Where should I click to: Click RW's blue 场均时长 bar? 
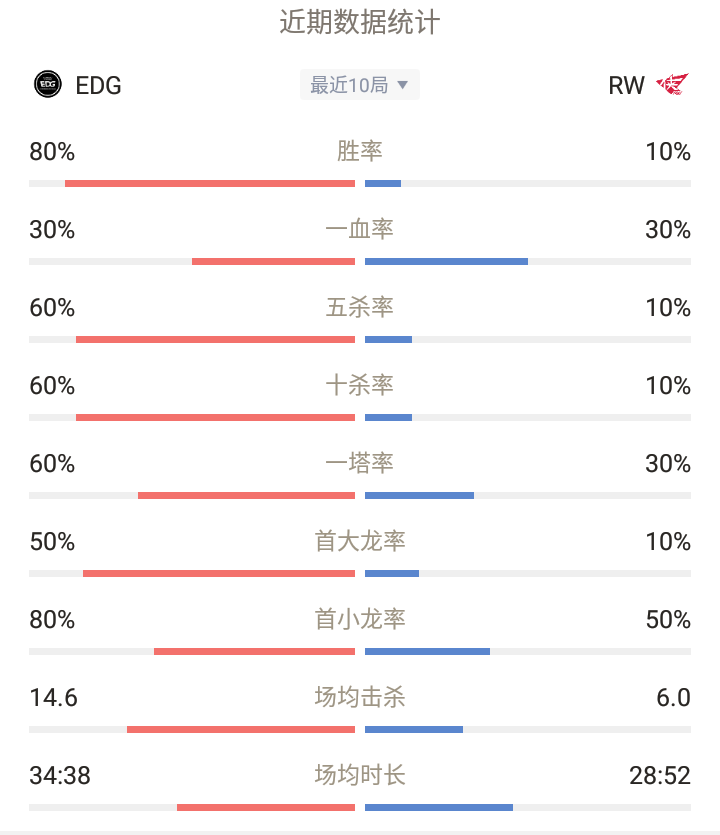coord(439,808)
